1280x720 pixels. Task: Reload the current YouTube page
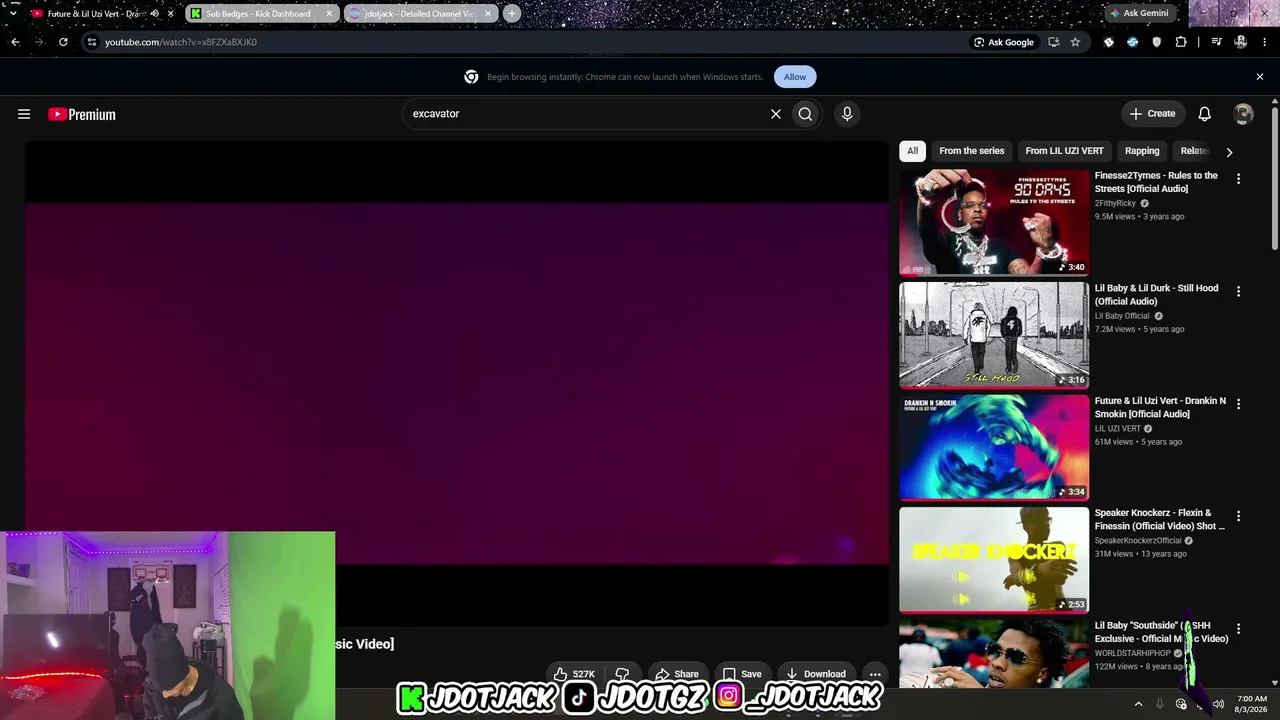(63, 42)
